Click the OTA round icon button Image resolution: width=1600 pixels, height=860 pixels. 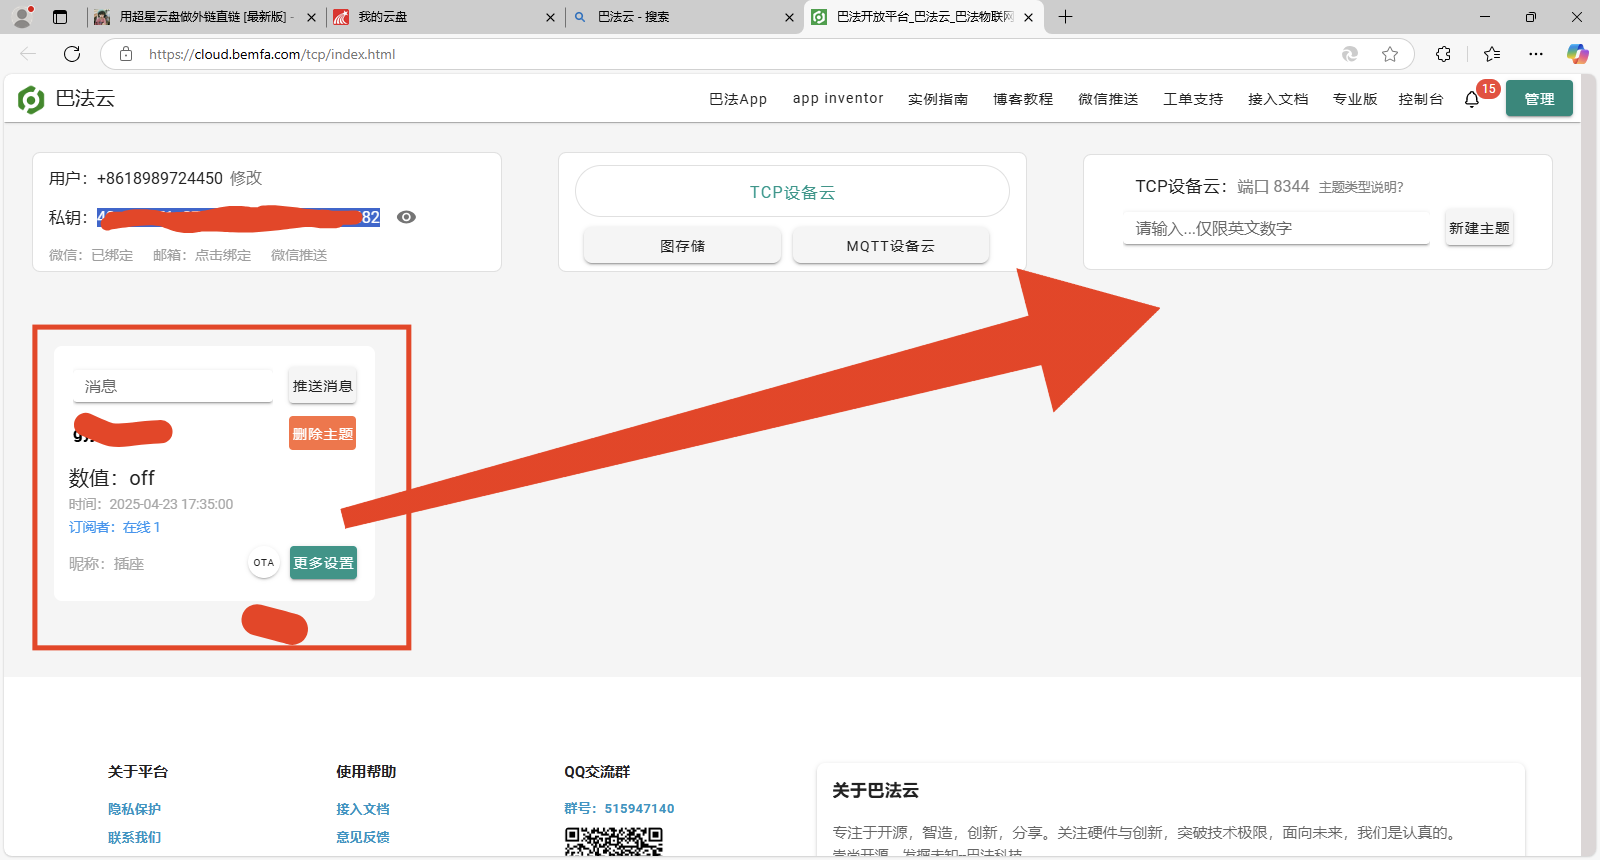coord(264,563)
